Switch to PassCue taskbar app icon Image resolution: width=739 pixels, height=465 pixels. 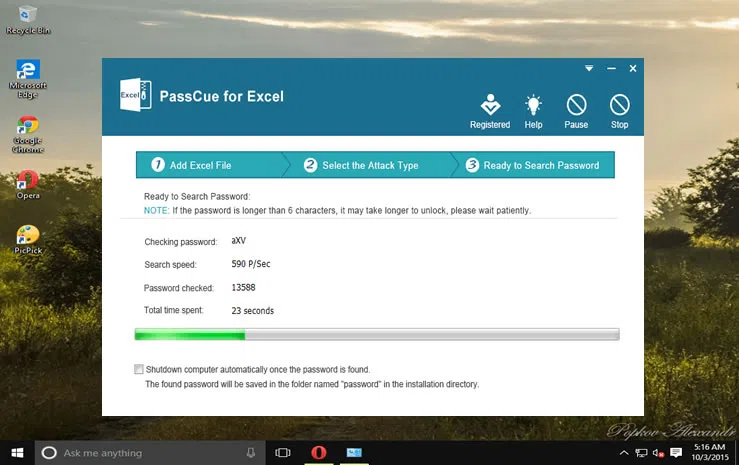[x=354, y=453]
